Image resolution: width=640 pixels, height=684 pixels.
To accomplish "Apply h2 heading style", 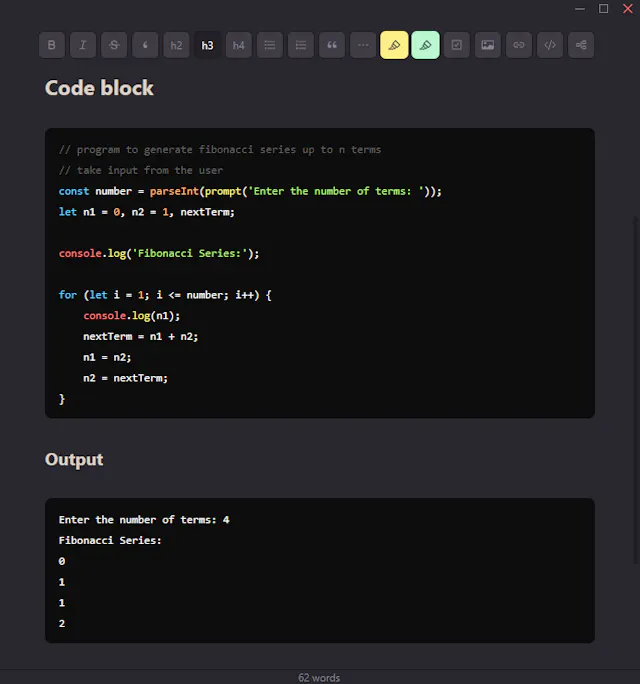I will [176, 45].
